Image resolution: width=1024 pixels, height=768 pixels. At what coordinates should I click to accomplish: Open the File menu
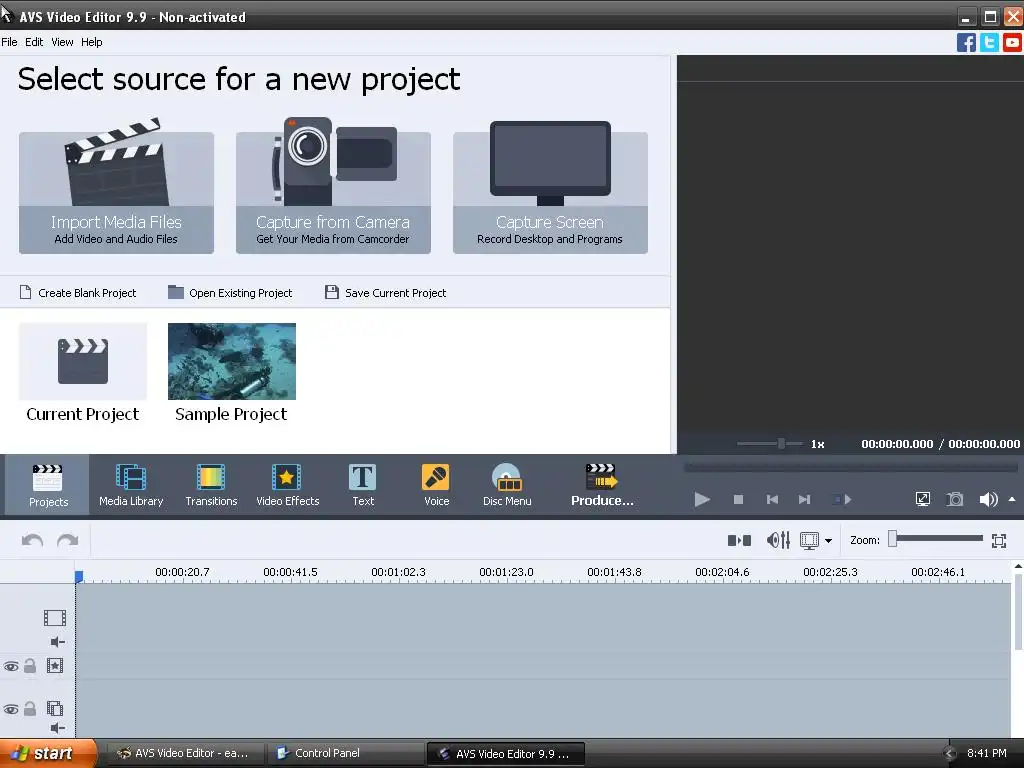(9, 42)
